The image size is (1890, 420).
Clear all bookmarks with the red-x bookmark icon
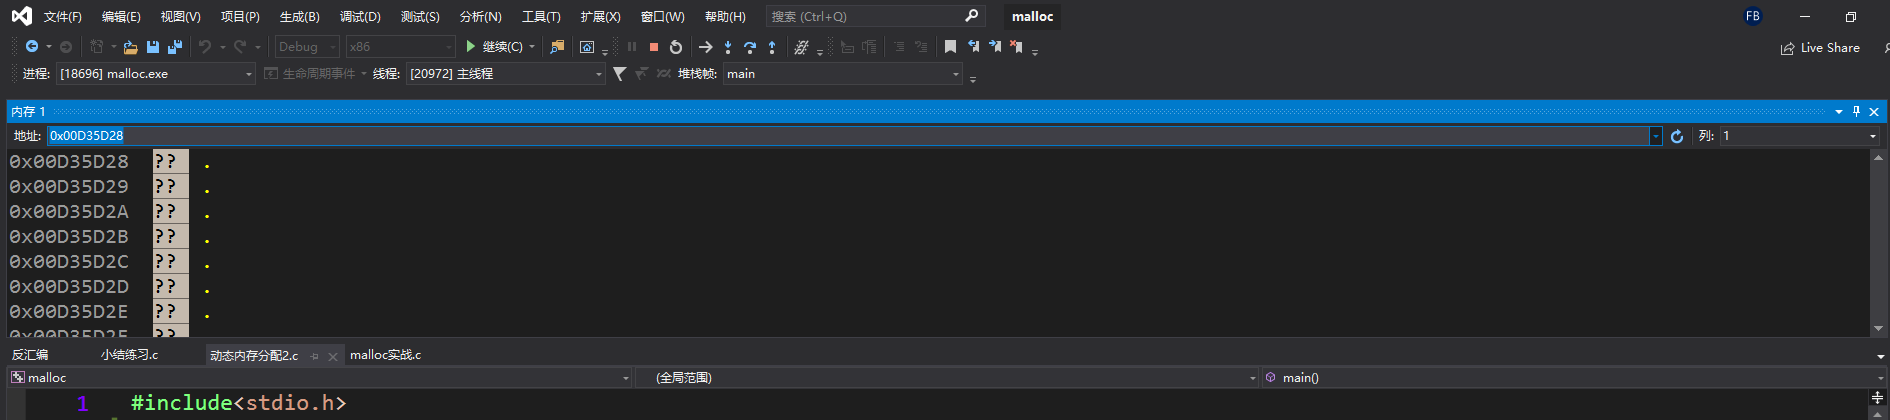click(x=1017, y=47)
